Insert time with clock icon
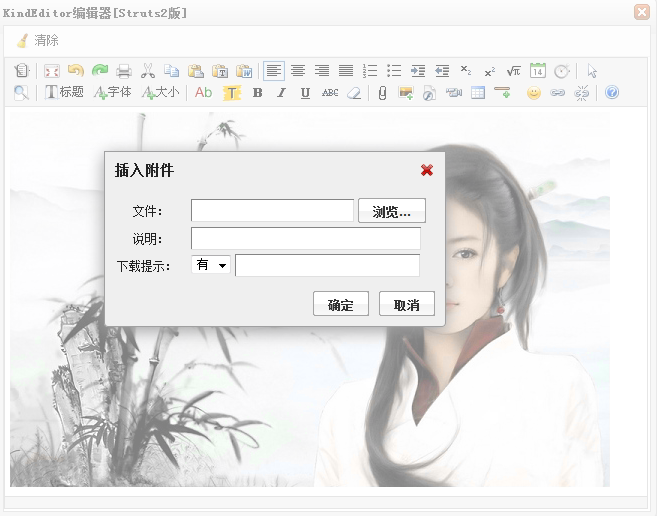Image resolution: width=657 pixels, height=516 pixels. click(x=561, y=70)
